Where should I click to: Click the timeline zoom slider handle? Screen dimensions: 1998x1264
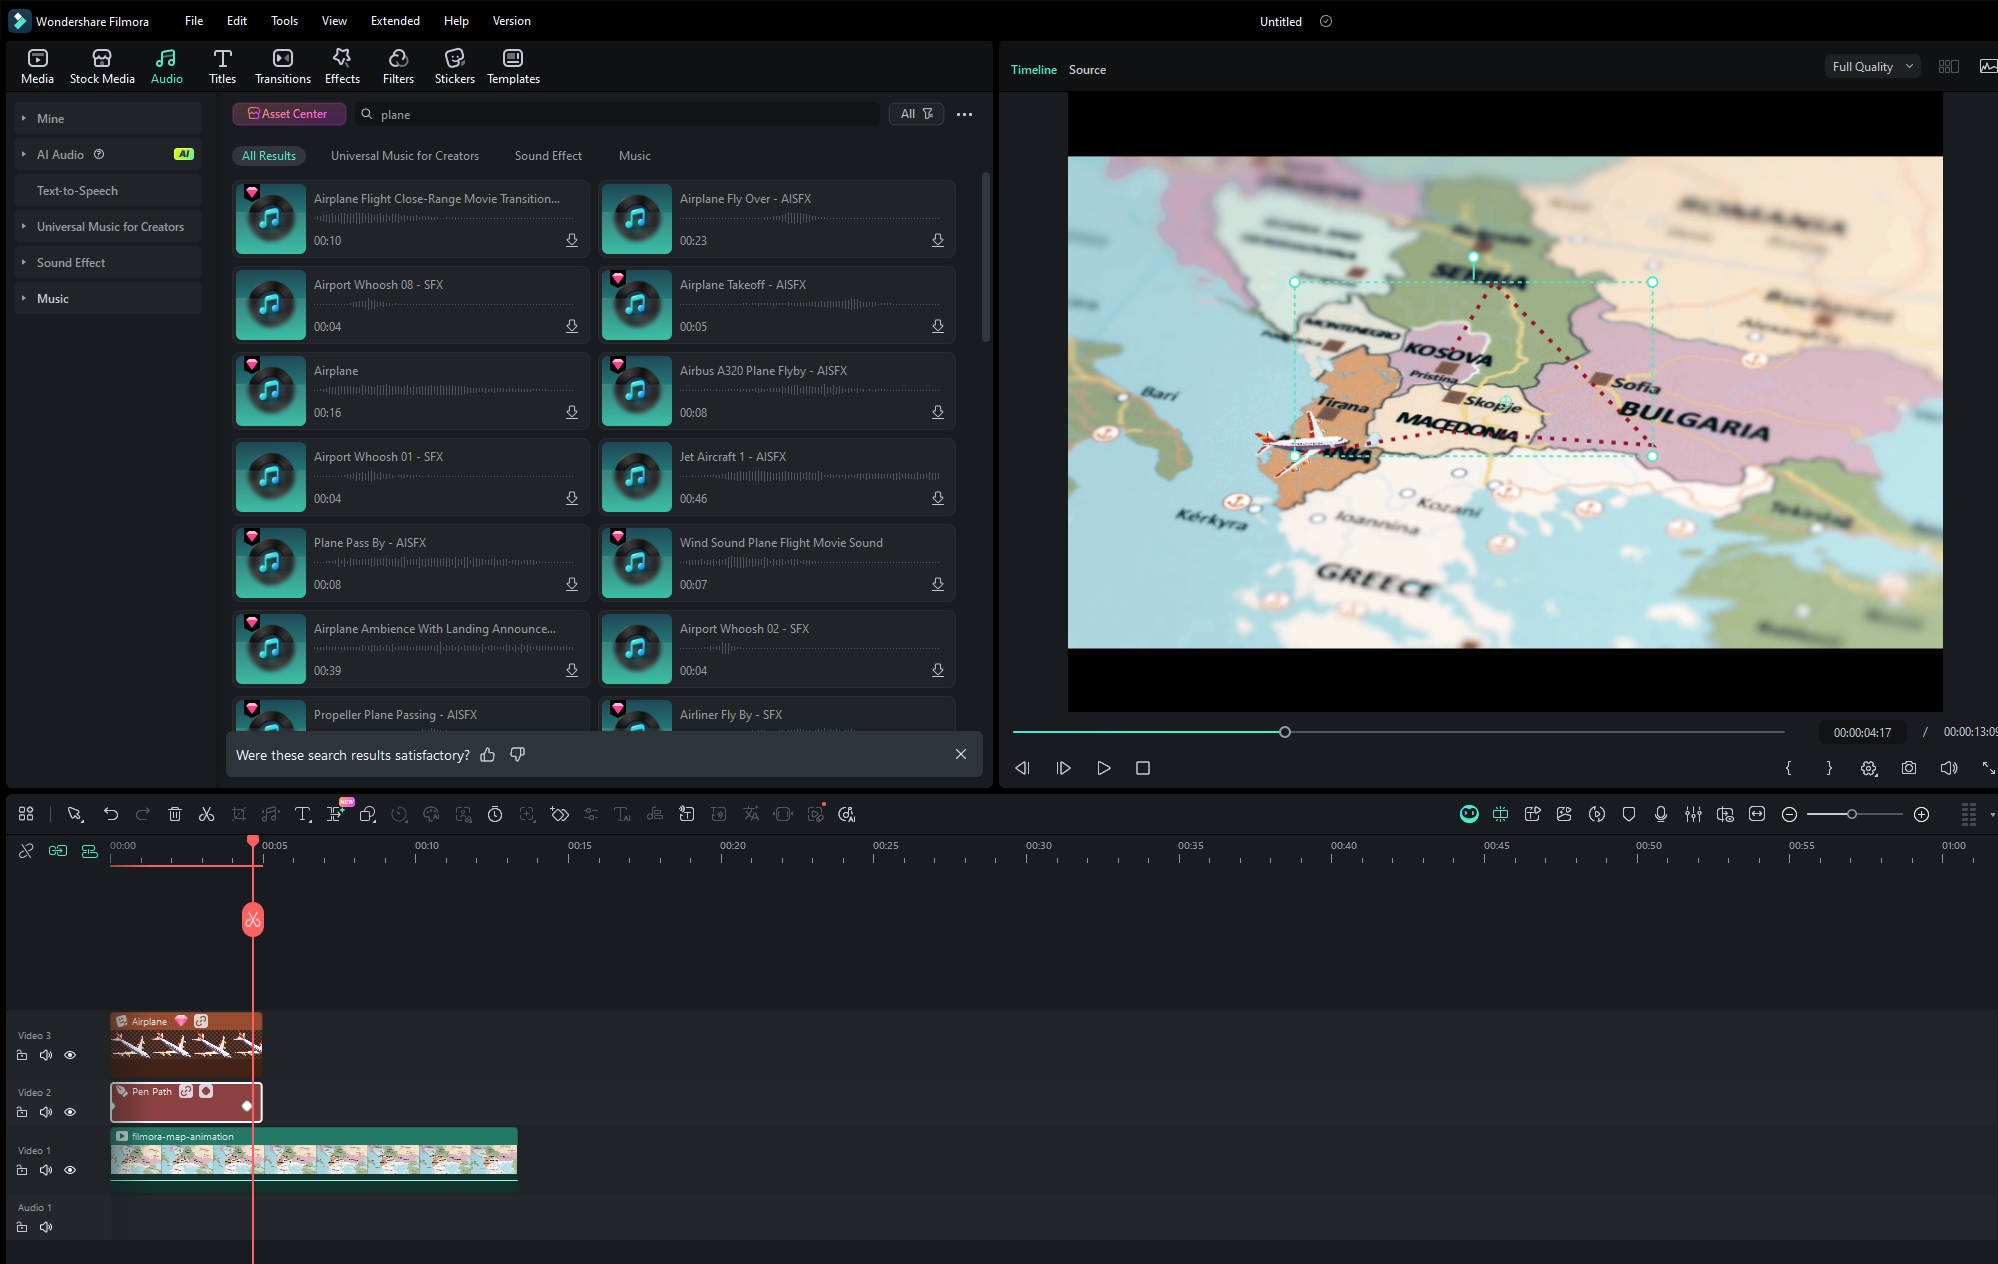(x=1851, y=814)
